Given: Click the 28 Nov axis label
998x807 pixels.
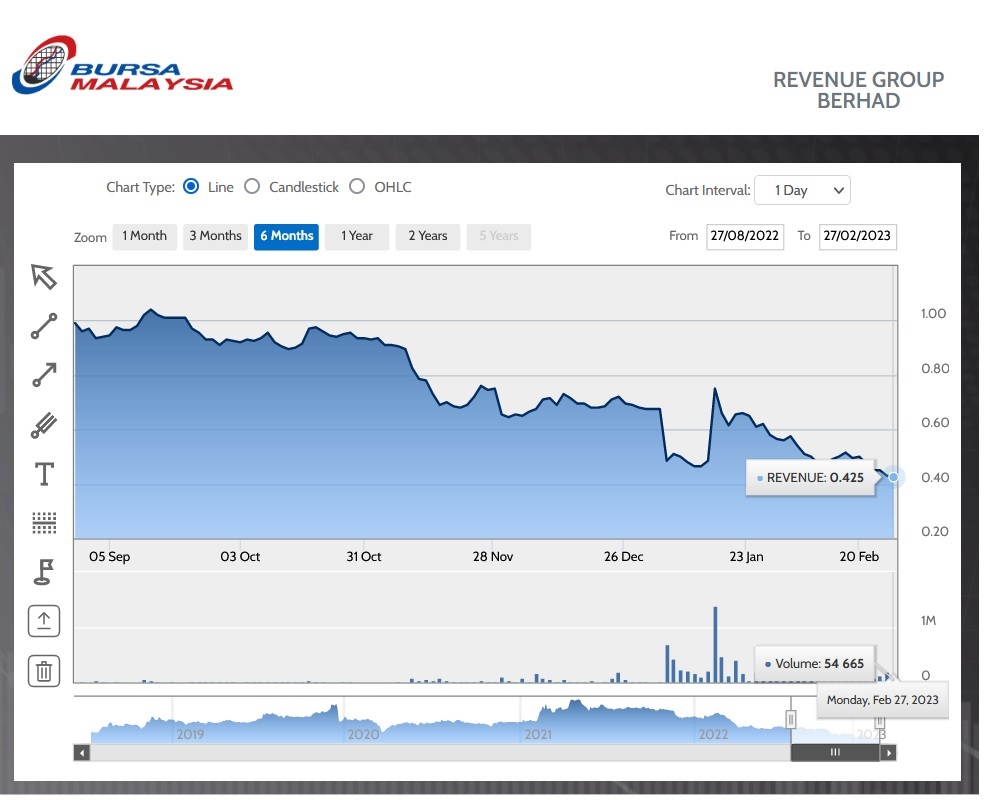Looking at the screenshot, I should [493, 556].
